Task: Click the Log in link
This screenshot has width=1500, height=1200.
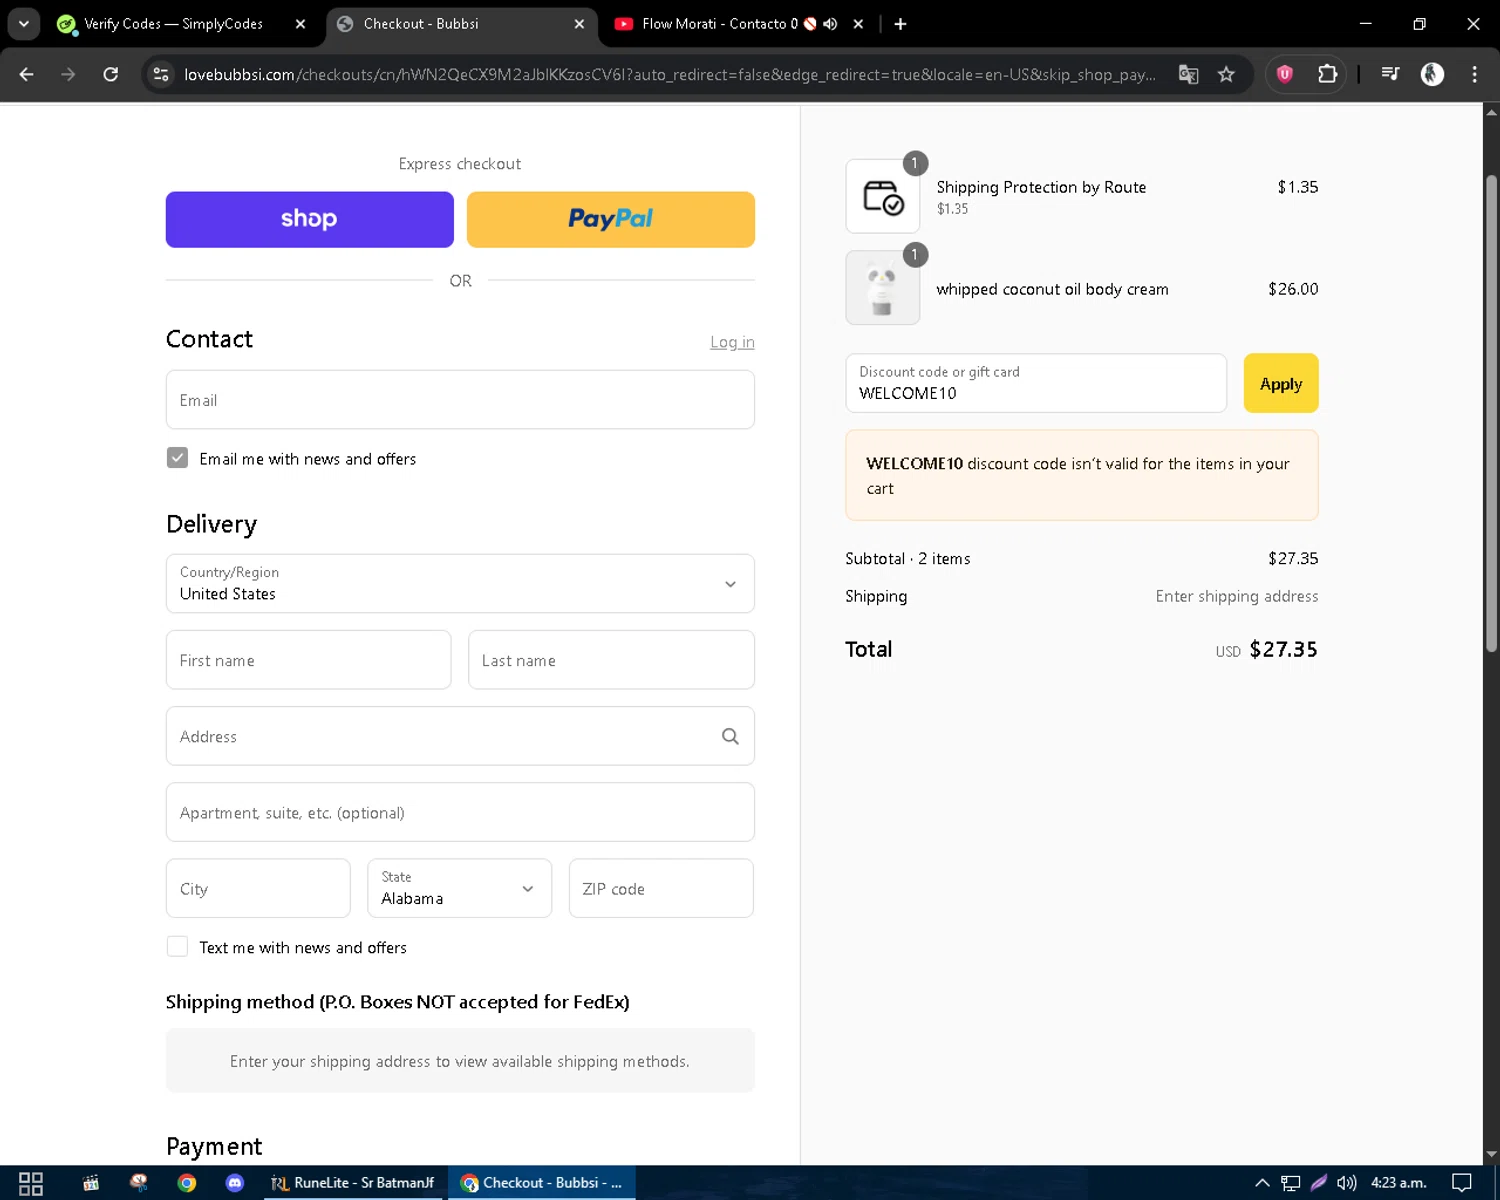Action: pos(732,342)
